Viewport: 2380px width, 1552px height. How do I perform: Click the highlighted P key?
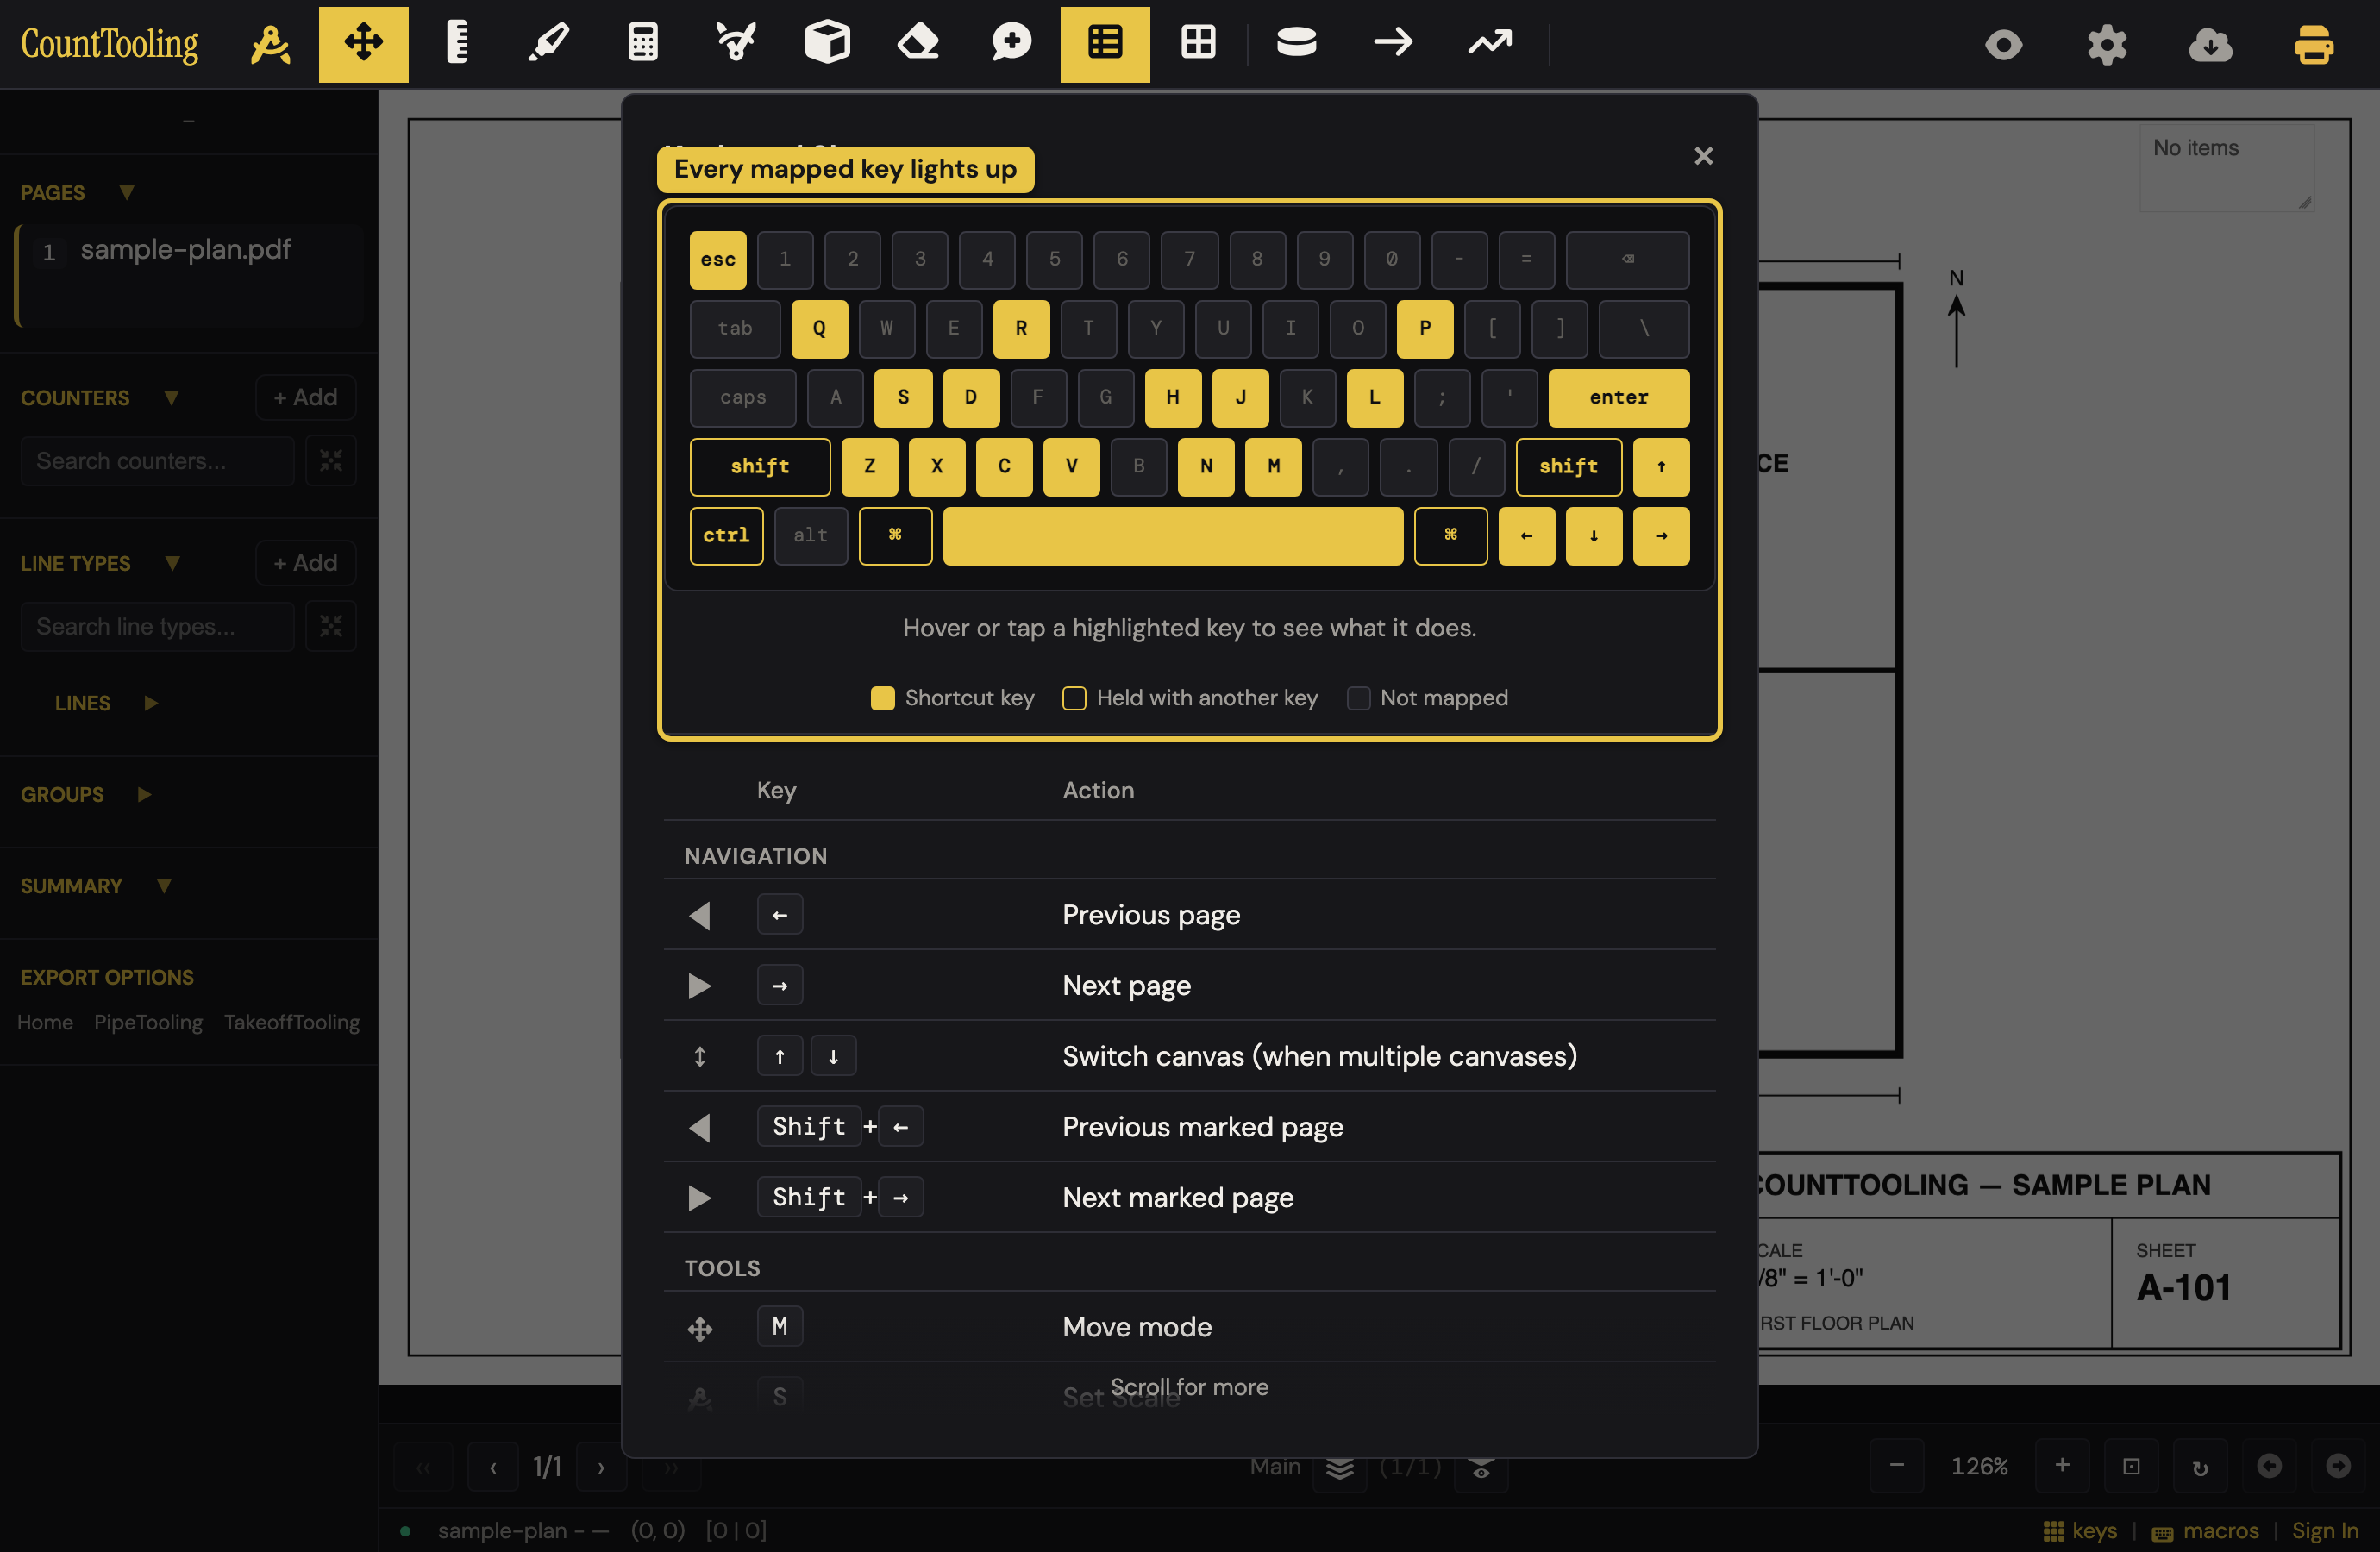(x=1425, y=329)
